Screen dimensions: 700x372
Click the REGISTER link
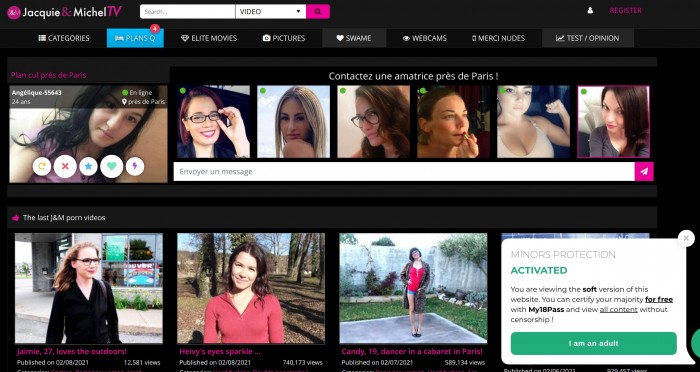(625, 10)
